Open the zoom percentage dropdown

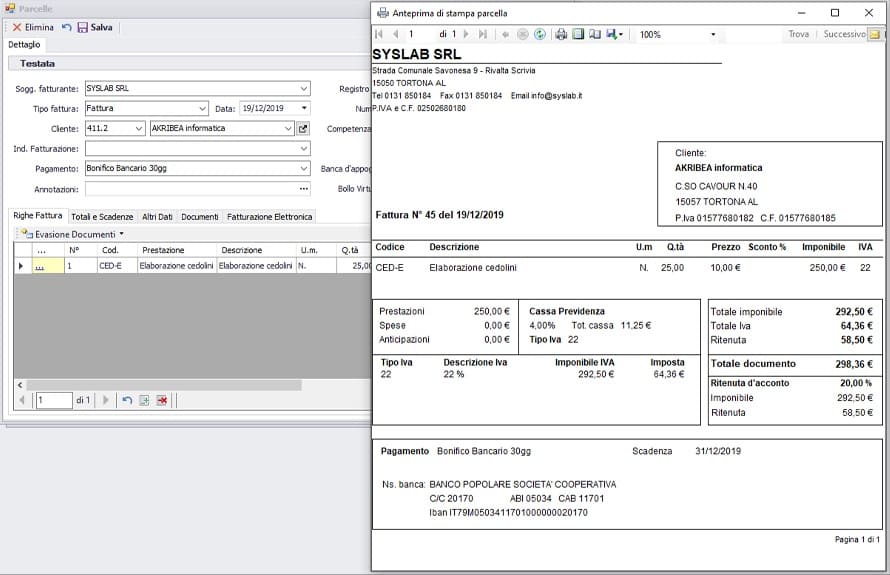[713, 34]
